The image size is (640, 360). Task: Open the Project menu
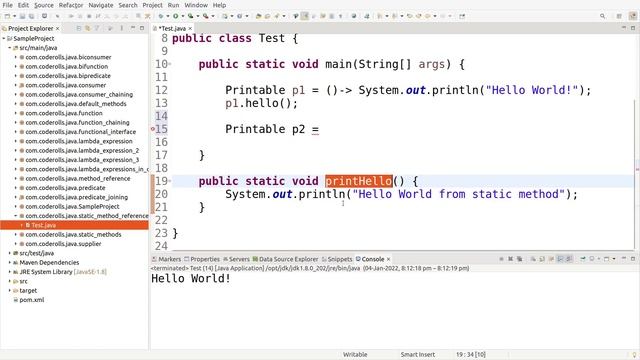pos(152,5)
